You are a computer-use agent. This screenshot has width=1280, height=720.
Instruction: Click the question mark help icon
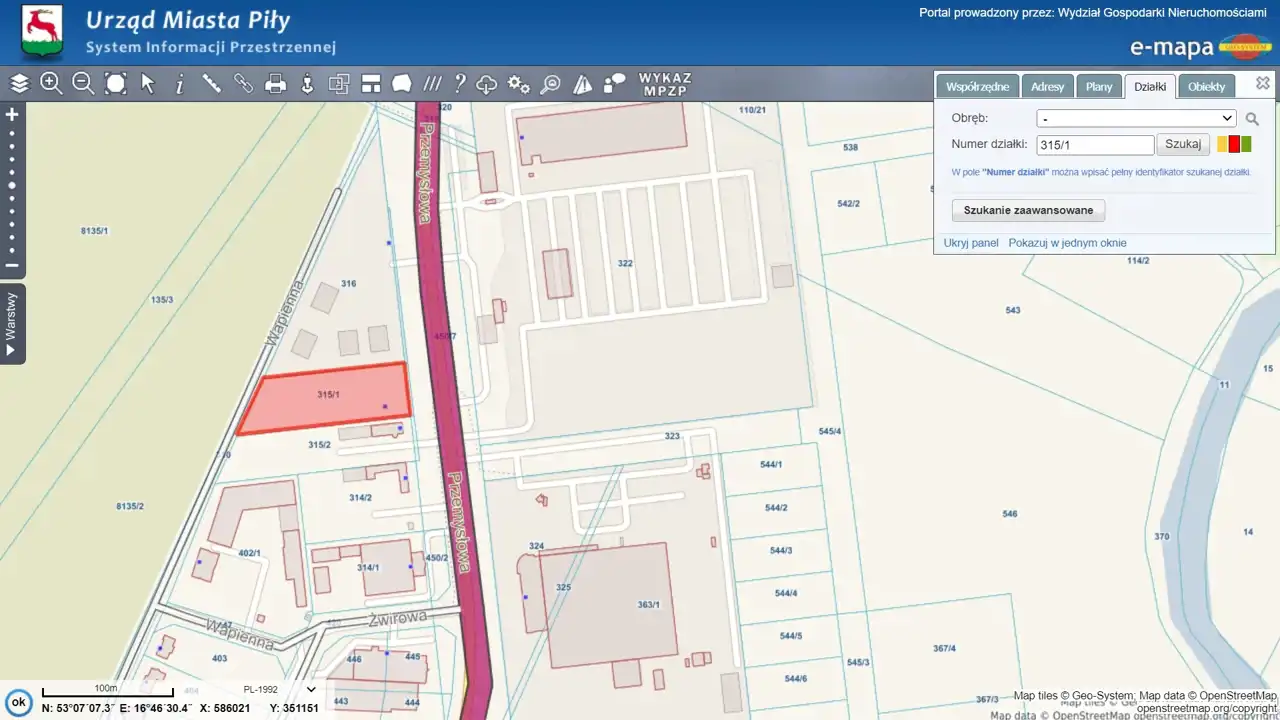point(460,84)
